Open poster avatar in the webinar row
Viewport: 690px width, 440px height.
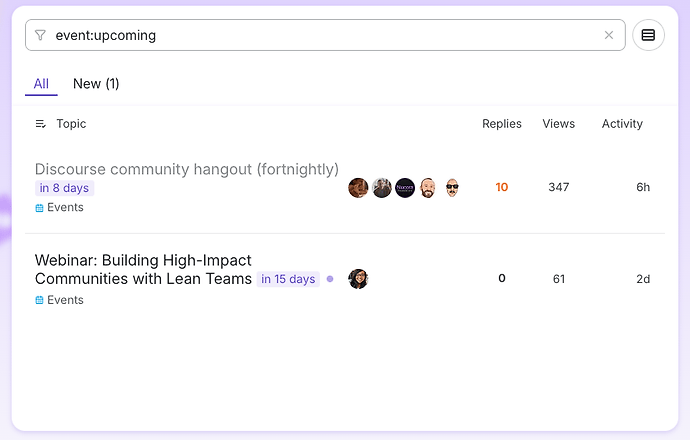358,279
